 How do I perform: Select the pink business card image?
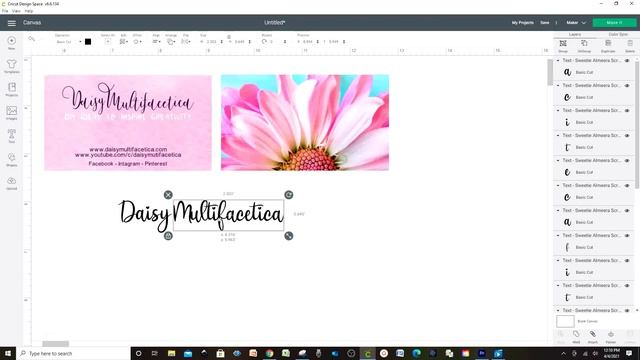[128, 122]
